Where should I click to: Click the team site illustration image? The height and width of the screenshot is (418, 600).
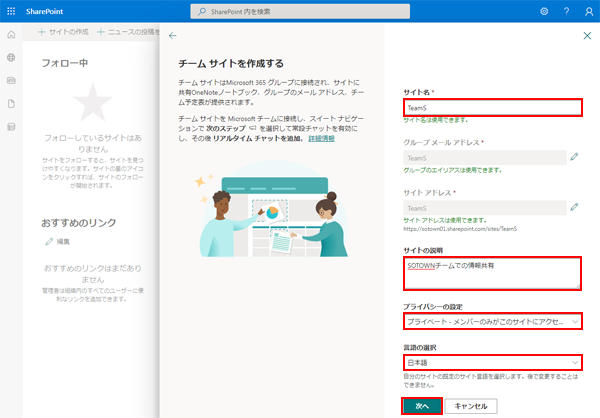[272, 209]
